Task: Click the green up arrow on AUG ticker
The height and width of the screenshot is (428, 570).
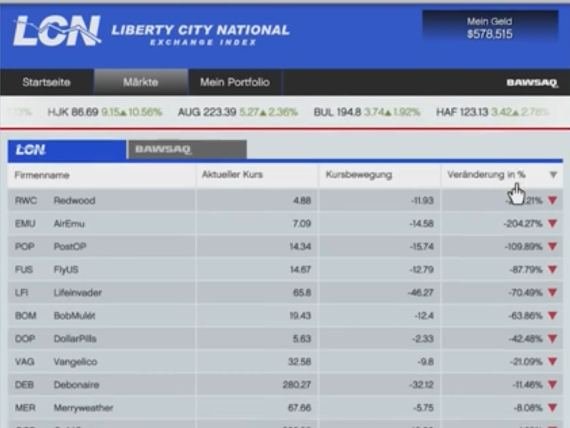Action: pos(263,113)
